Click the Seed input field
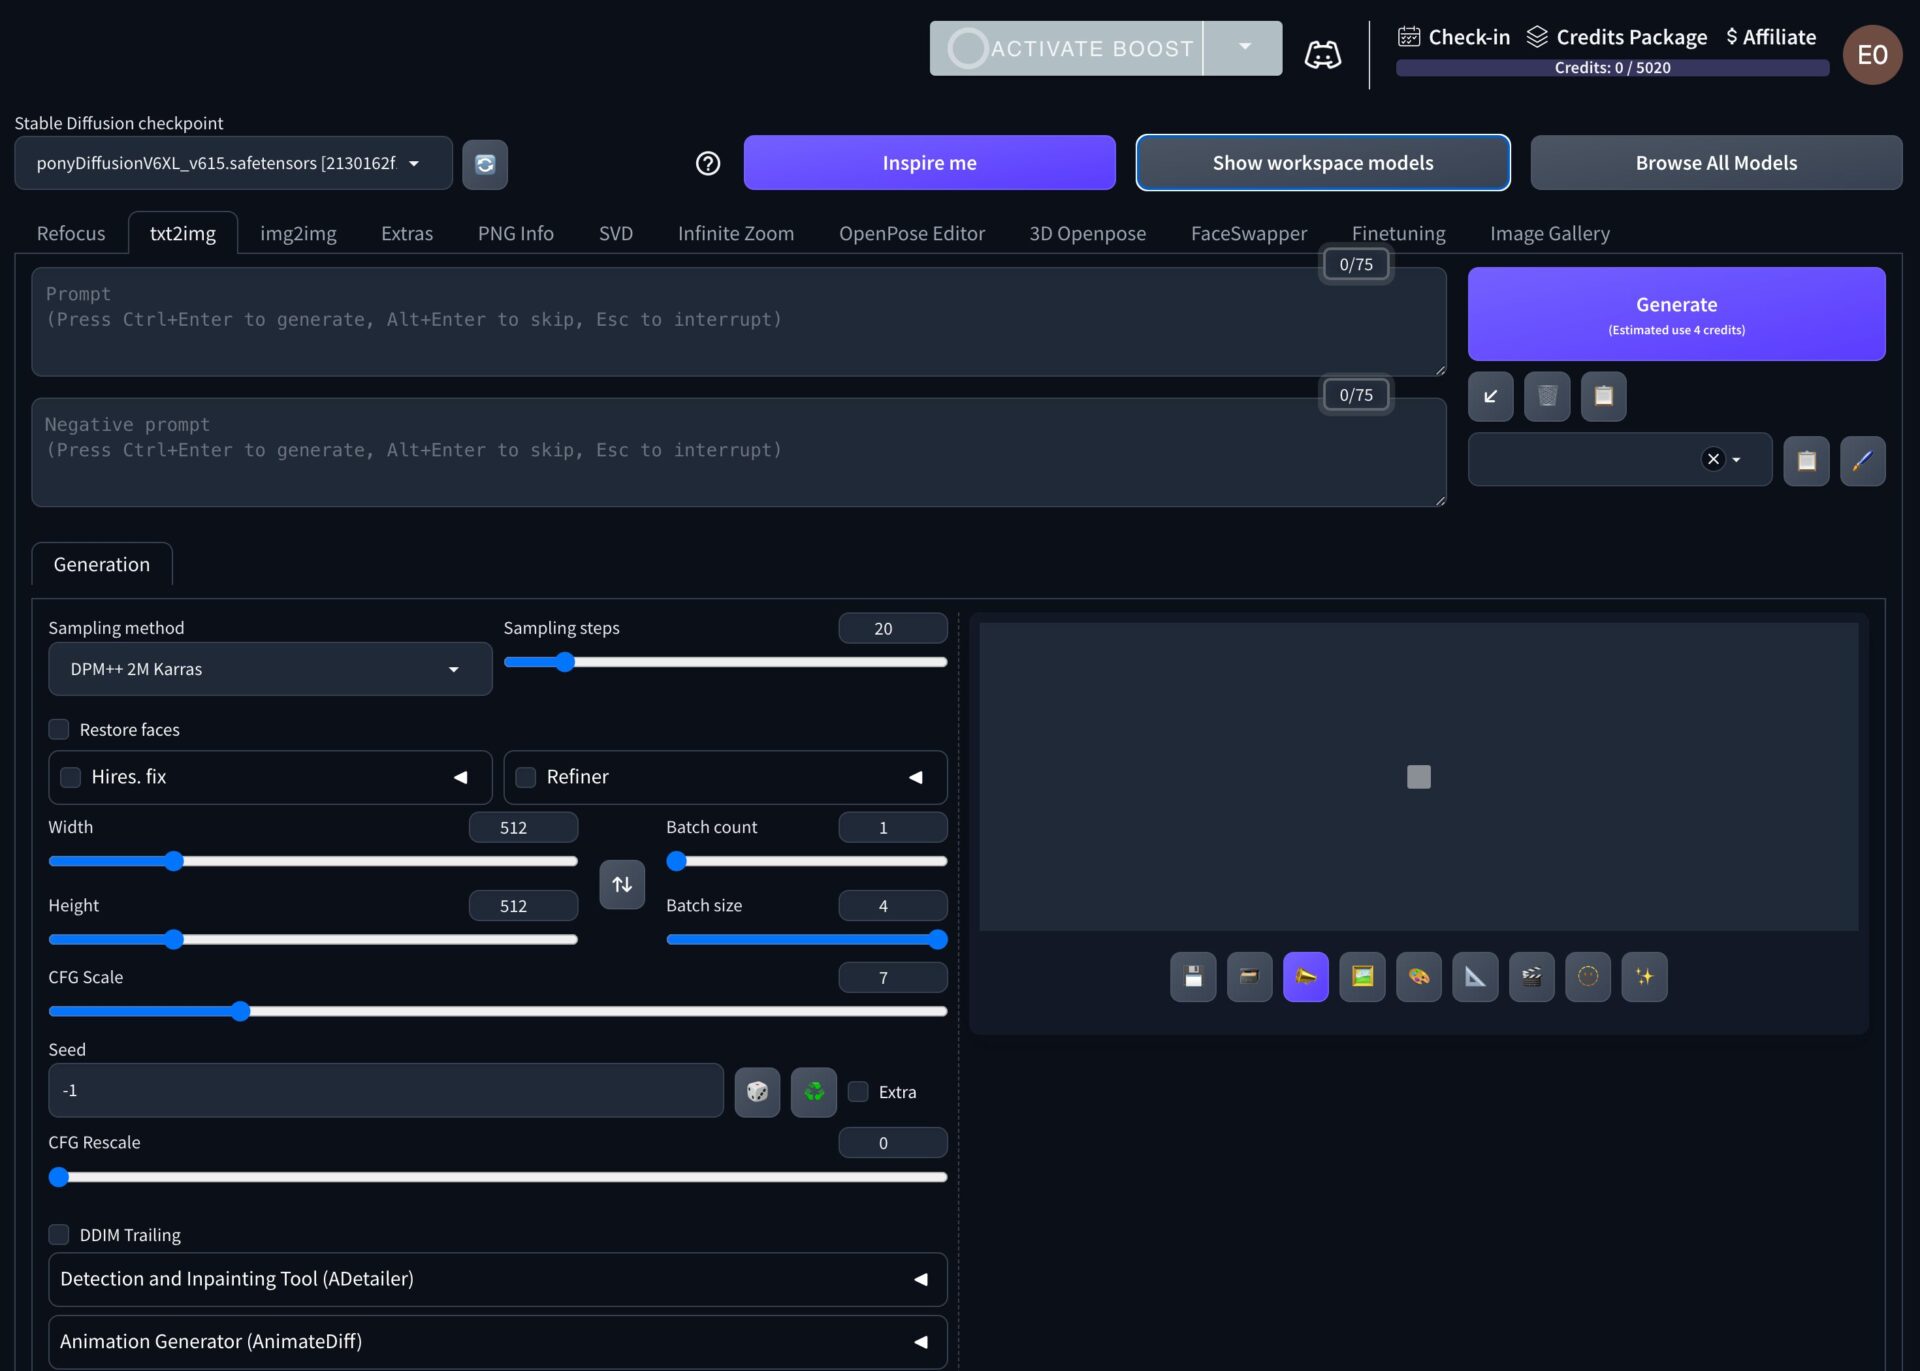The width and height of the screenshot is (1920, 1371). click(386, 1089)
